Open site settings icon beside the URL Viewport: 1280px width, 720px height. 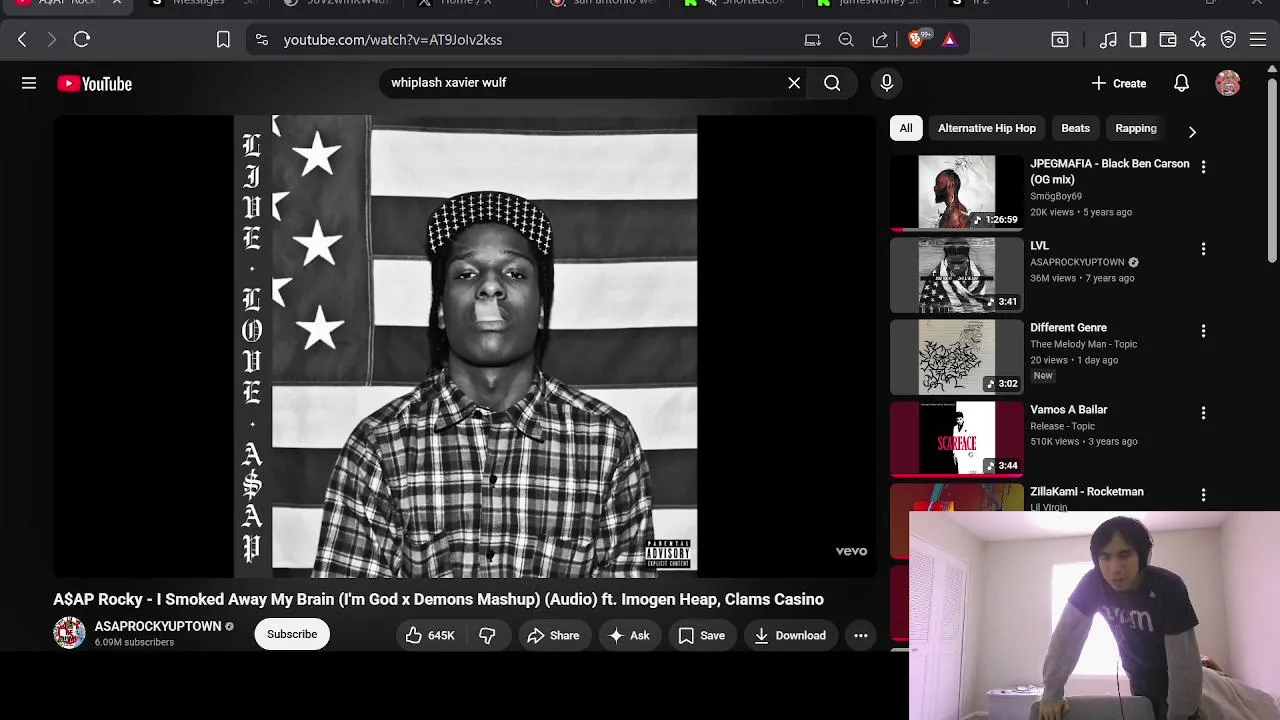262,40
